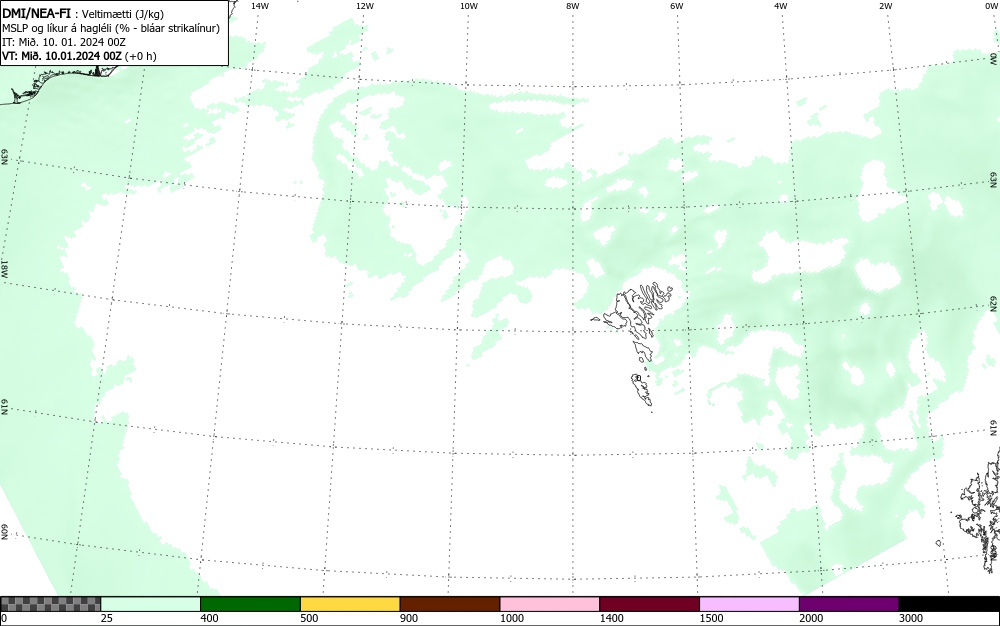Click the '18W' label on left edge
Viewport: 1000px width, 626px height.
pyautogui.click(x=5, y=268)
